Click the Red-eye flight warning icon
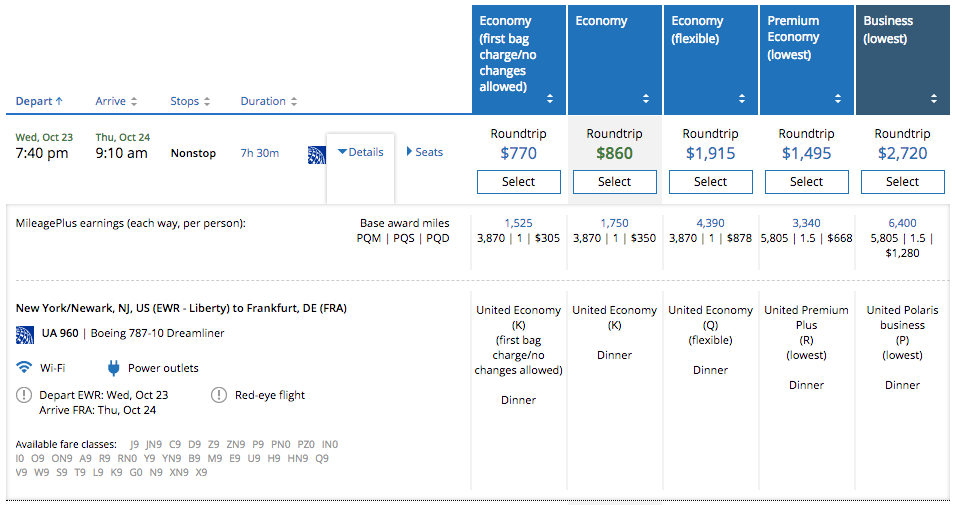Screen dimensions: 955x505 point(219,395)
